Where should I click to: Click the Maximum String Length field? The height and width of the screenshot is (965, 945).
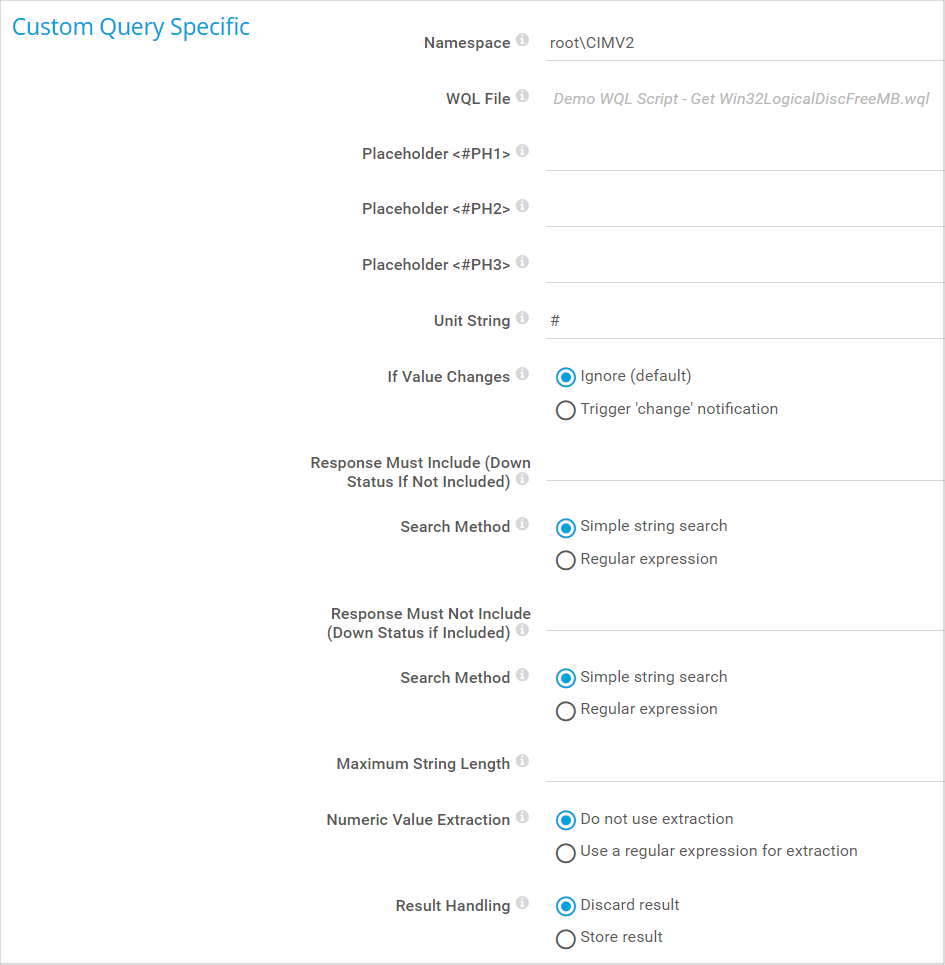(x=744, y=764)
